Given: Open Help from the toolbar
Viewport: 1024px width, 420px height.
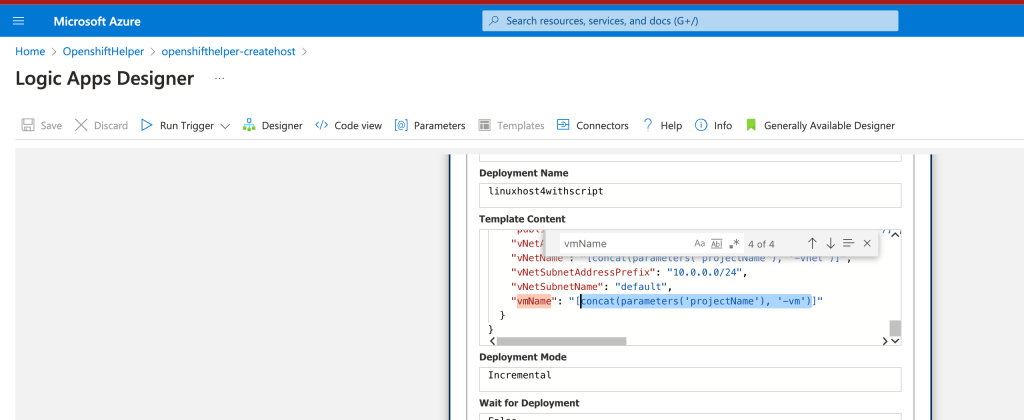Looking at the screenshot, I should click(x=662, y=125).
